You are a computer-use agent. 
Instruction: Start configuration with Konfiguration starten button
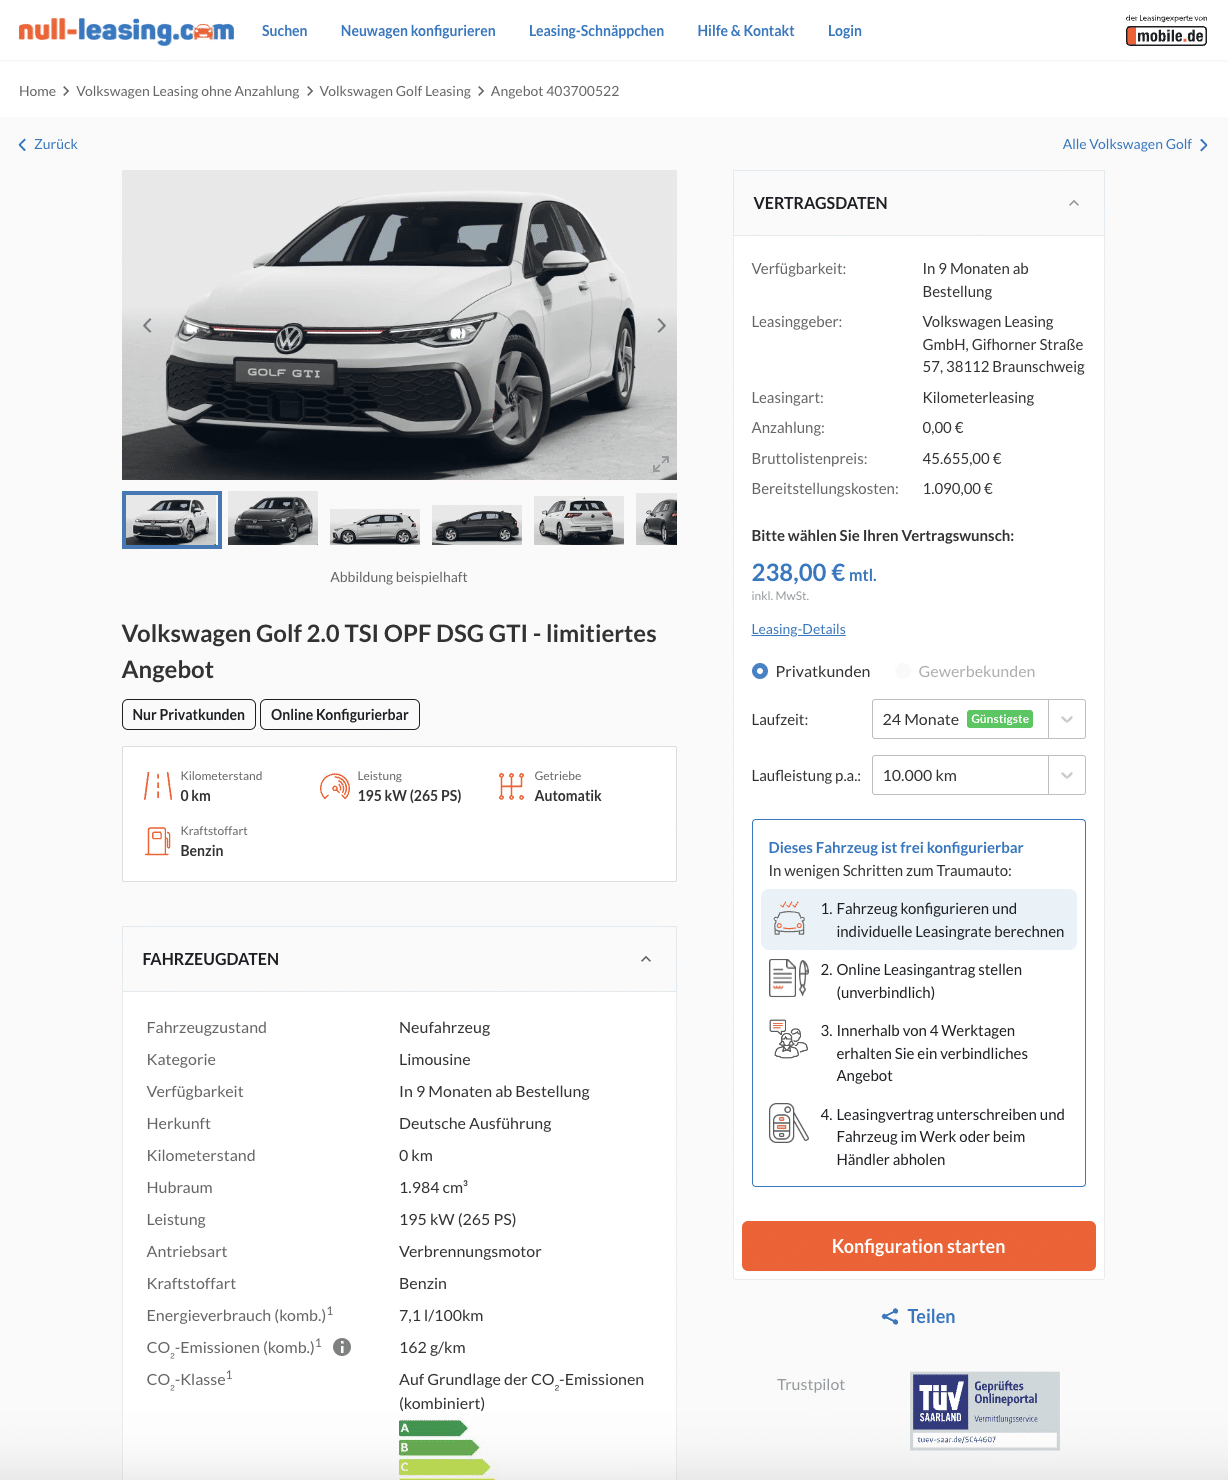coord(918,1246)
